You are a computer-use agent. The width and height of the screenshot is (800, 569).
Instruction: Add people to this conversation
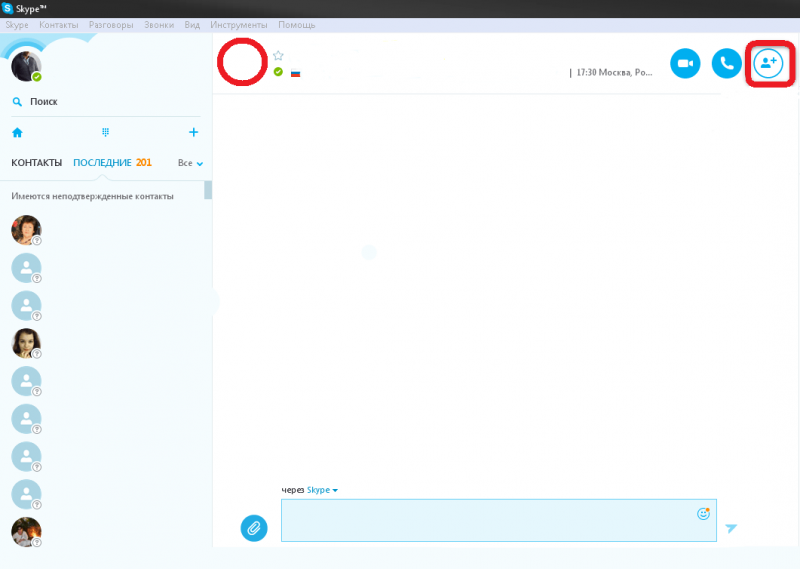click(768, 64)
